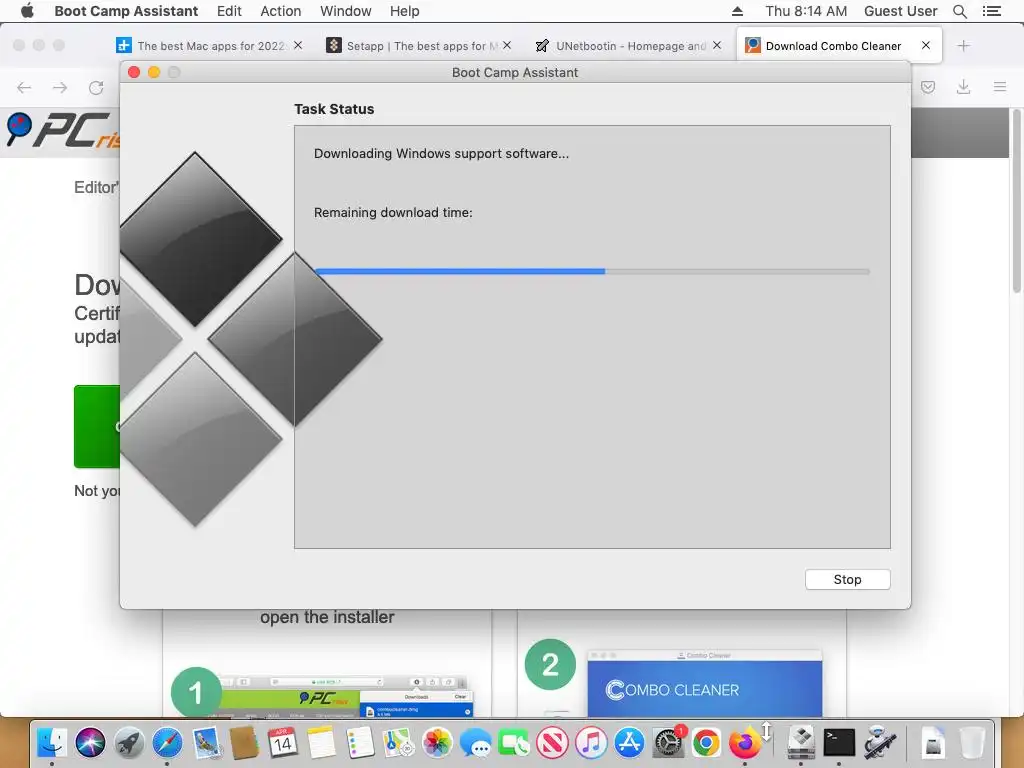The width and height of the screenshot is (1024, 768).
Task: Open Automator robot icon in Dock
Action: click(x=878, y=743)
